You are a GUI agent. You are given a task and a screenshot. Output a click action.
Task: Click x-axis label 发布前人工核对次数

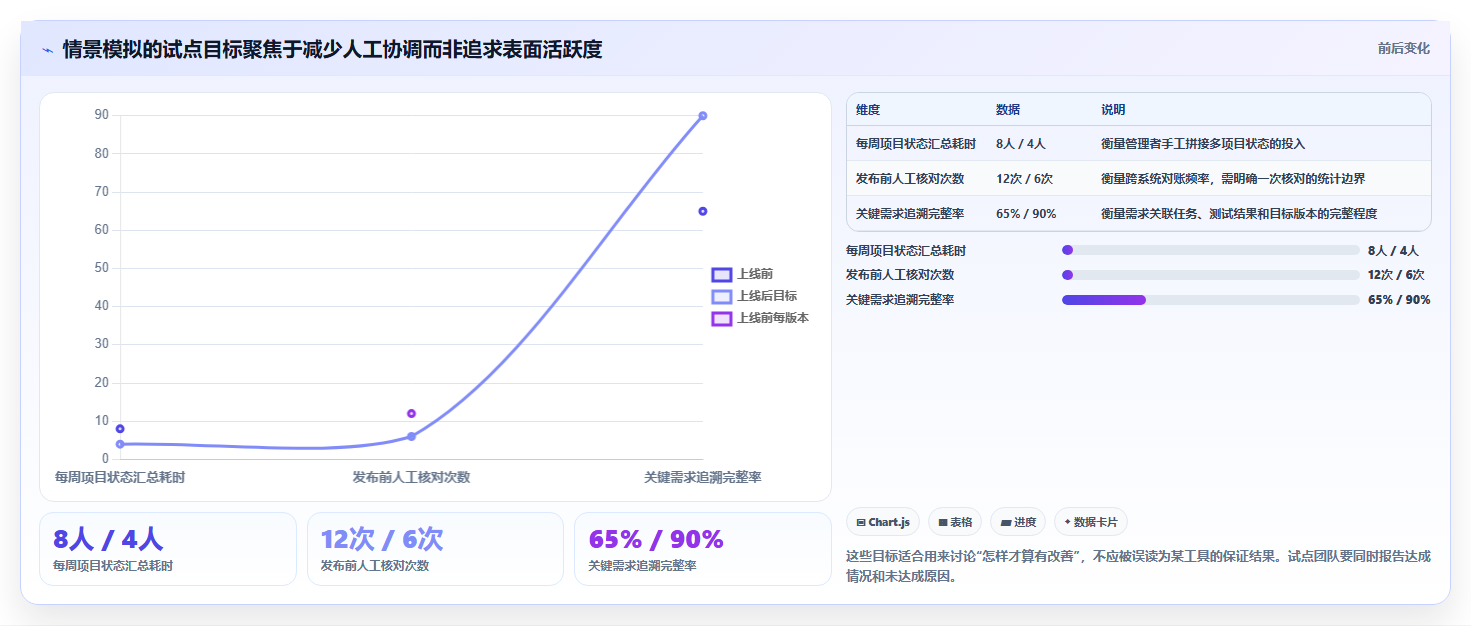tap(411, 478)
